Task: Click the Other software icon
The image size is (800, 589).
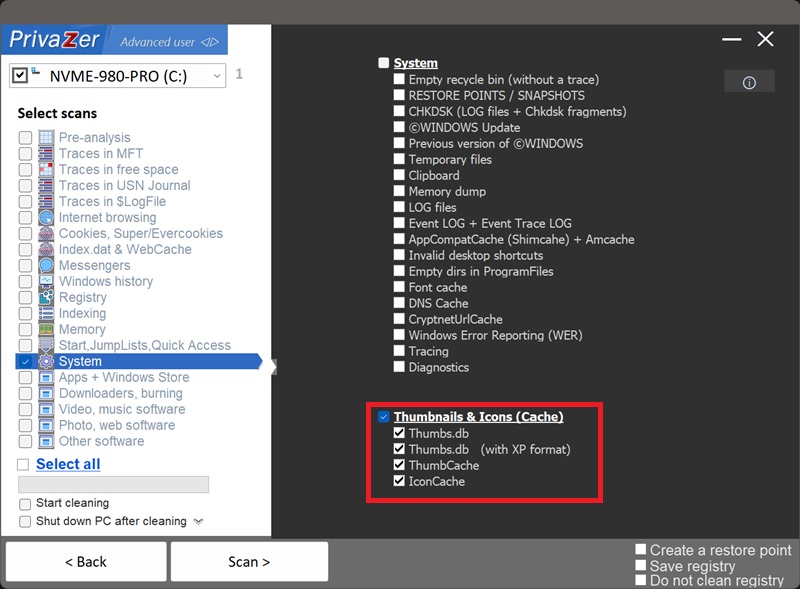Action: [x=46, y=441]
